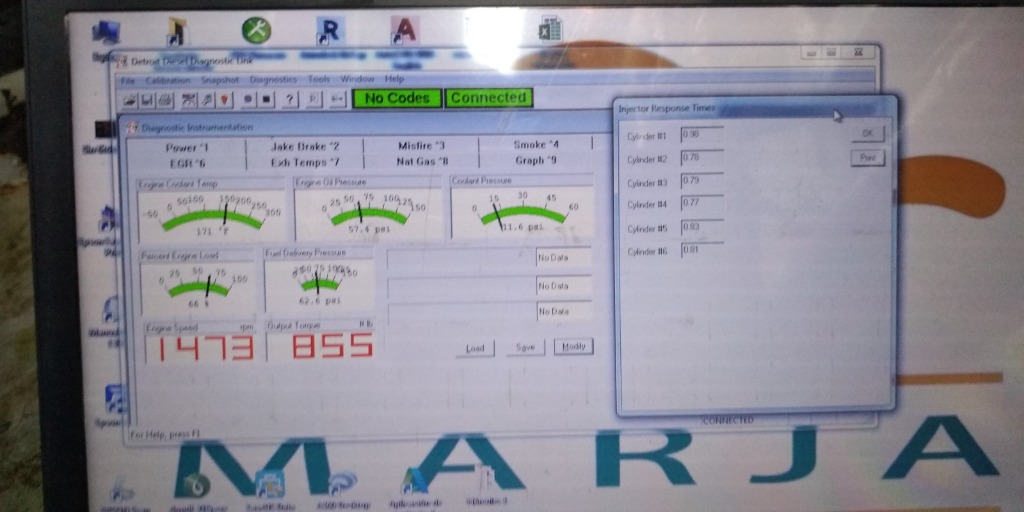
Task: Click the question mark help icon
Action: [291, 100]
